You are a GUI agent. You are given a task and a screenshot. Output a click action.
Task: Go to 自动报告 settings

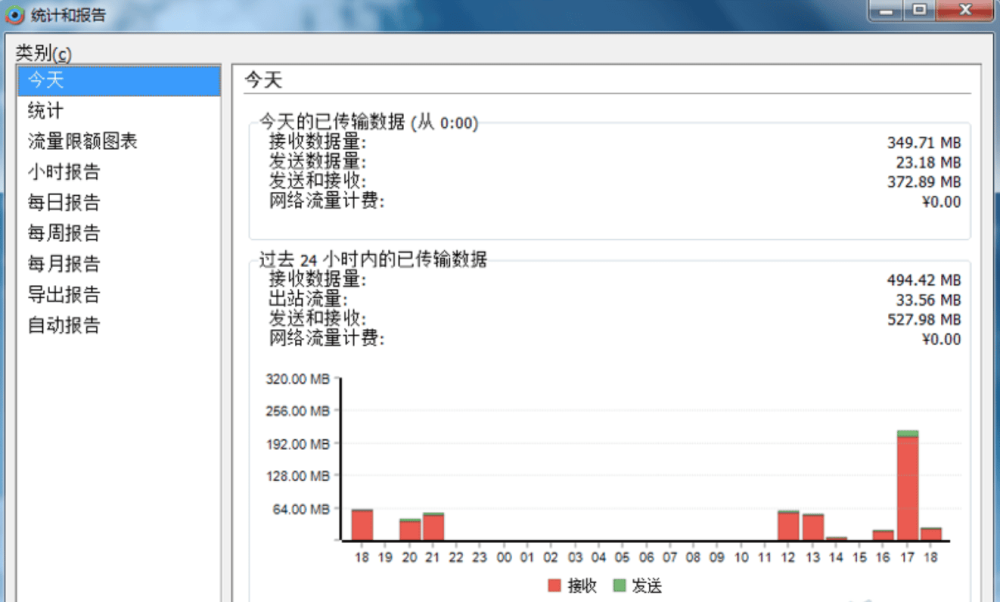119,325
